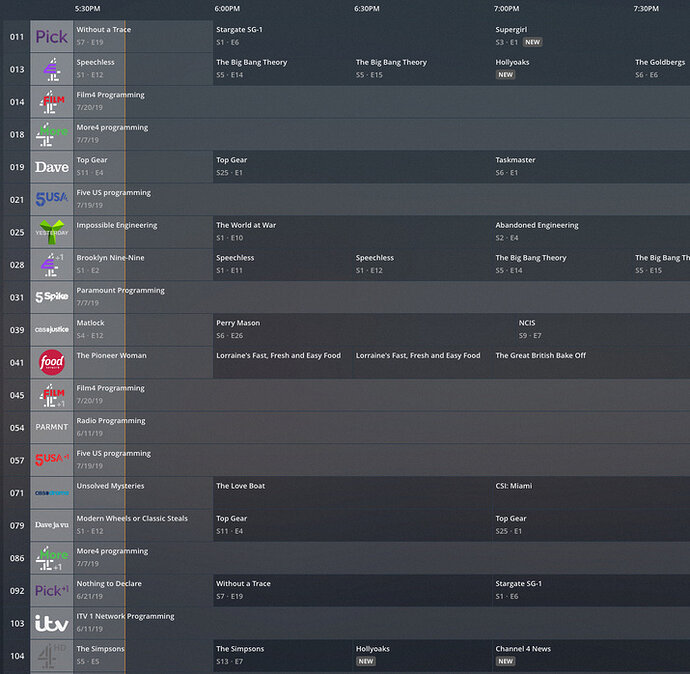Select the Food Network logo on 041

[x=51, y=362]
